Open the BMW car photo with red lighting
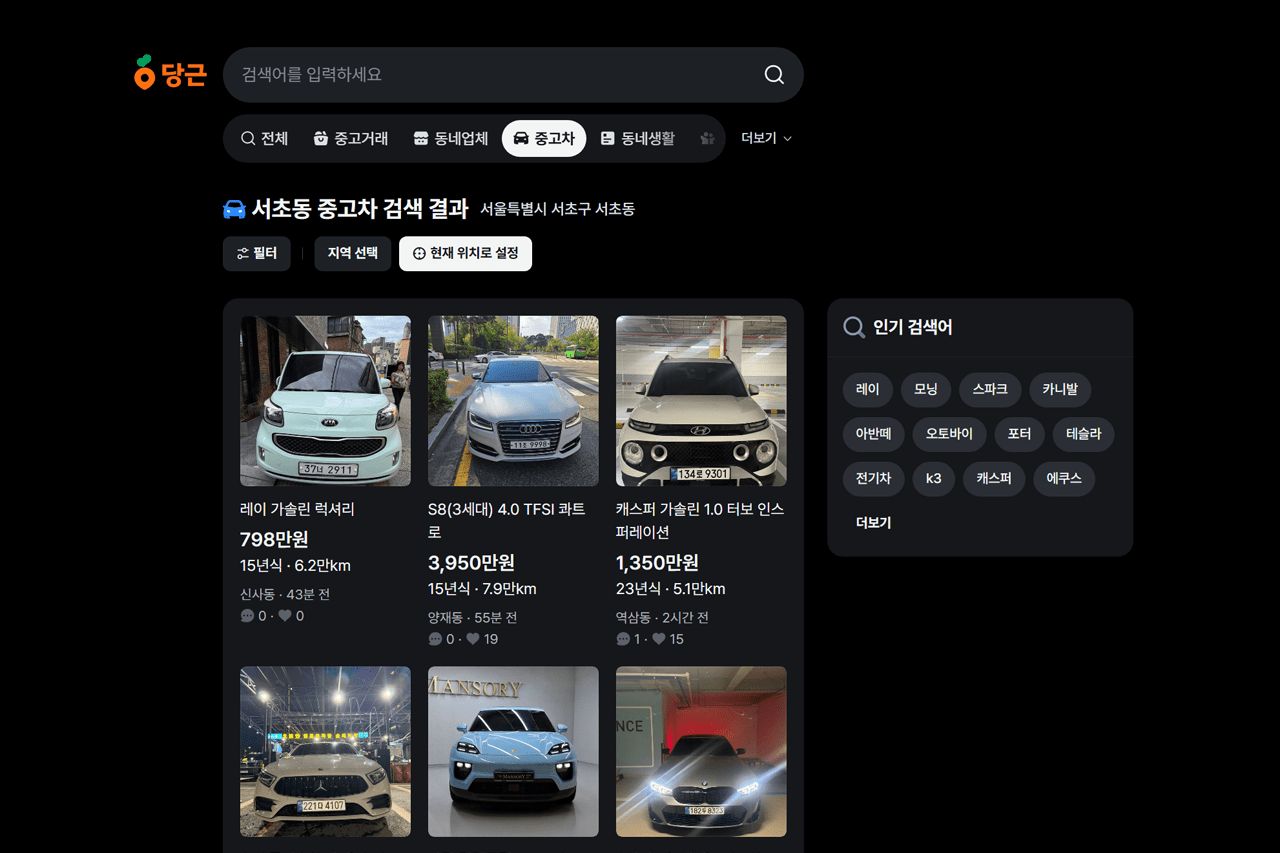The width and height of the screenshot is (1280, 853). pos(701,752)
